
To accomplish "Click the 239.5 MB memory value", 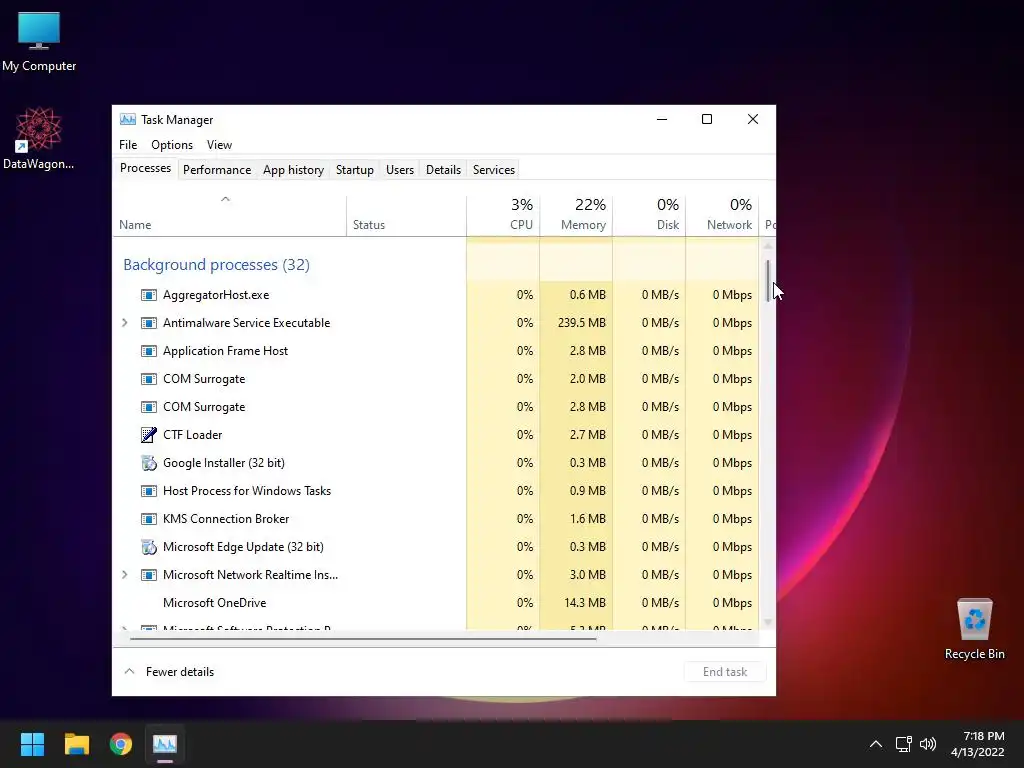I will coord(582,323).
